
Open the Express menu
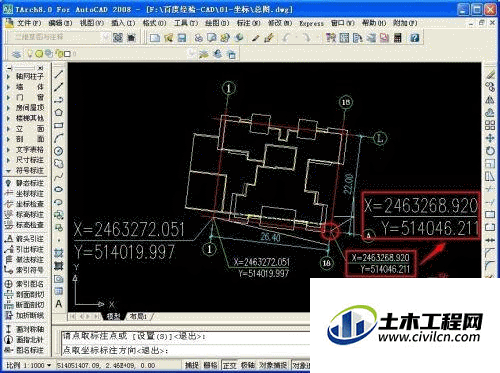click(311, 23)
